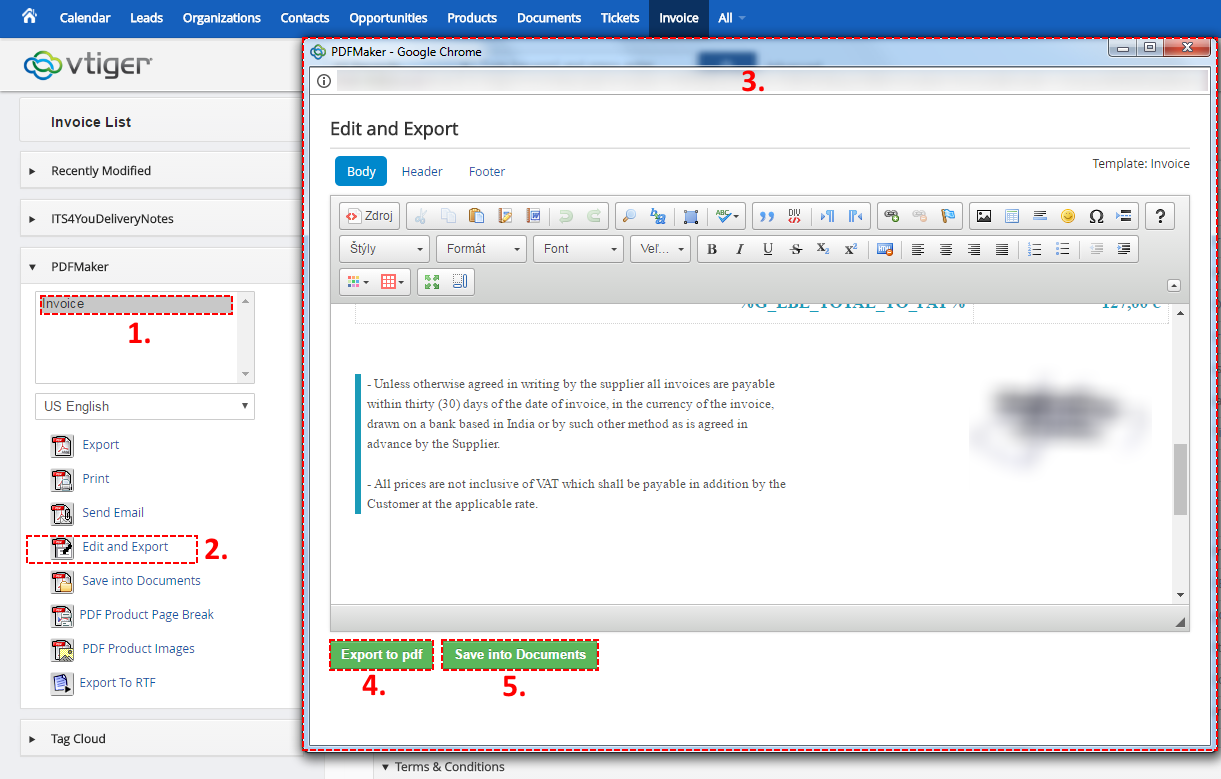The height and width of the screenshot is (779, 1221).
Task: Click the Smiley emoticon icon
Action: click(x=1068, y=216)
